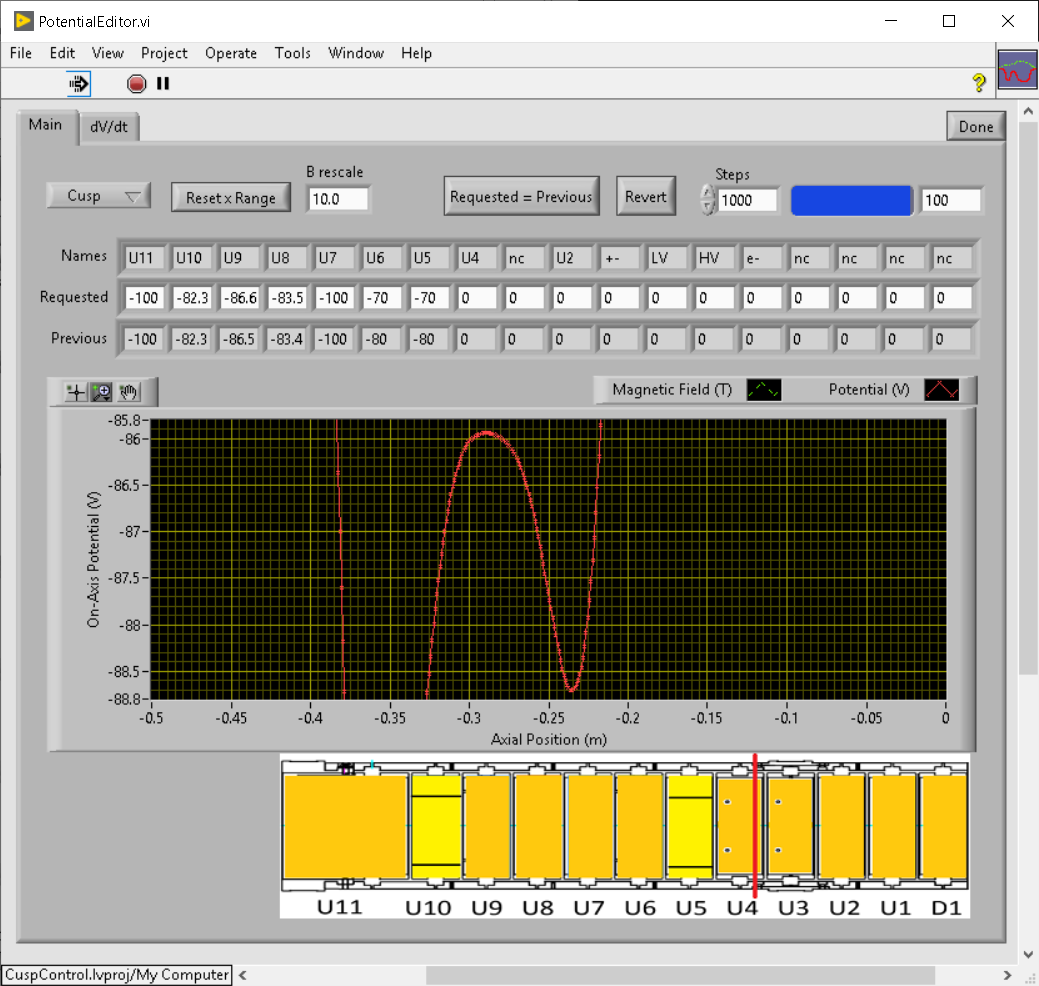This screenshot has width=1039, height=986.
Task: Click the Requested U6 value field
Action: (382, 297)
